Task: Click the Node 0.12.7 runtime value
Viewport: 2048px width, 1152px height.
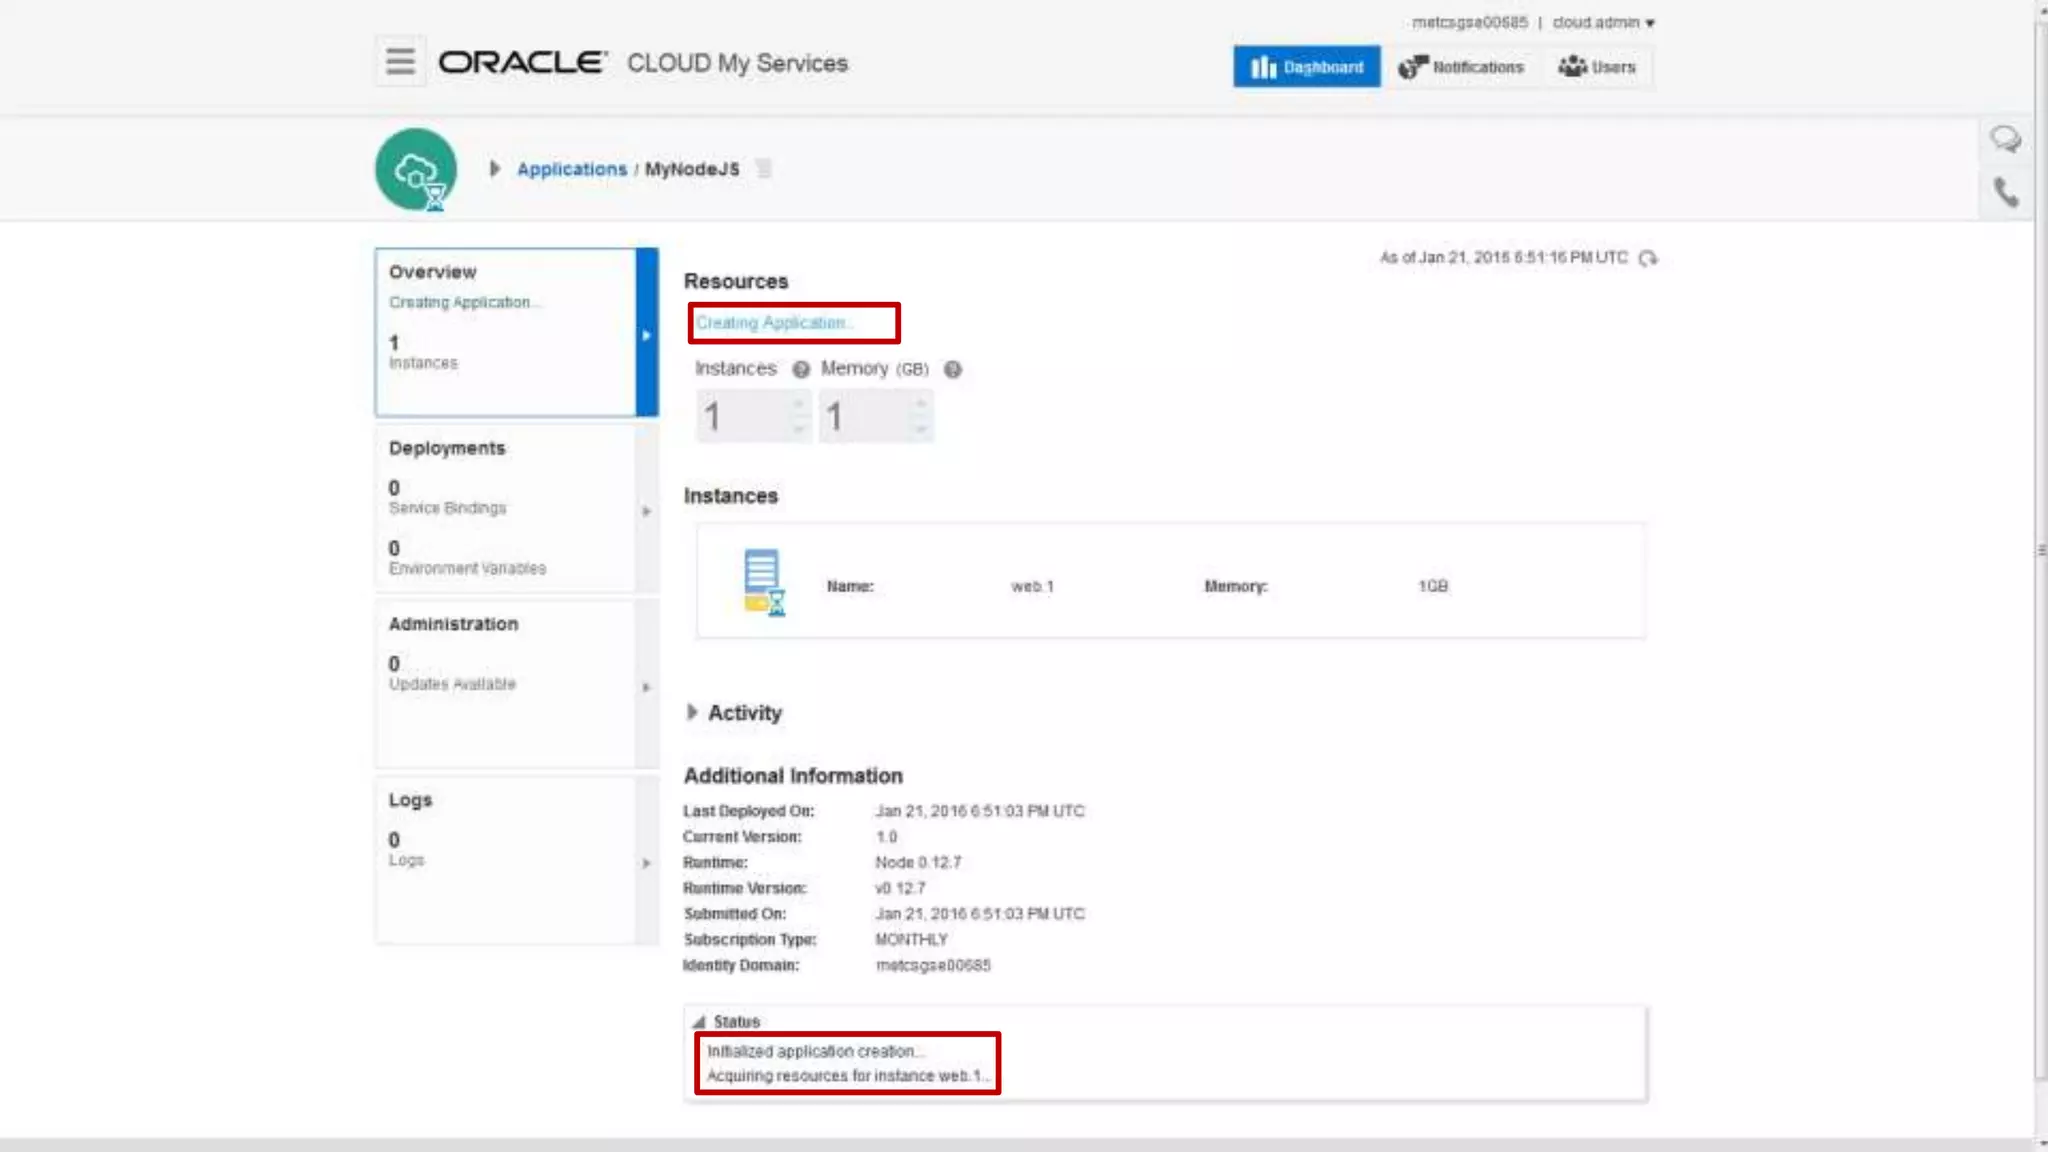Action: pos(918,862)
